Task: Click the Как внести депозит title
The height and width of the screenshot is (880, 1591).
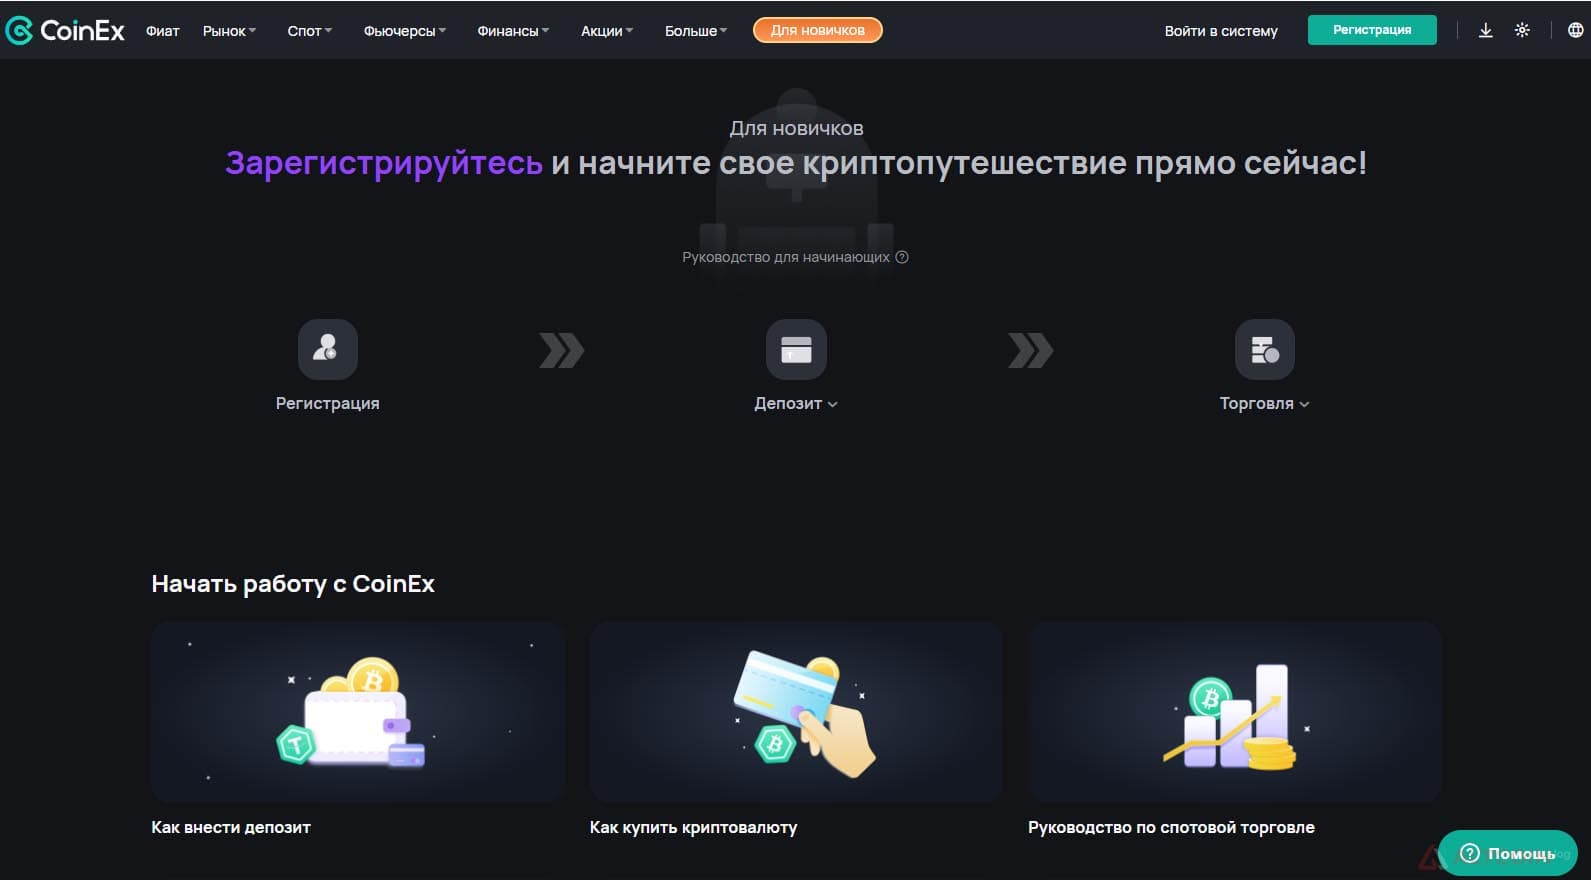Action: [231, 827]
